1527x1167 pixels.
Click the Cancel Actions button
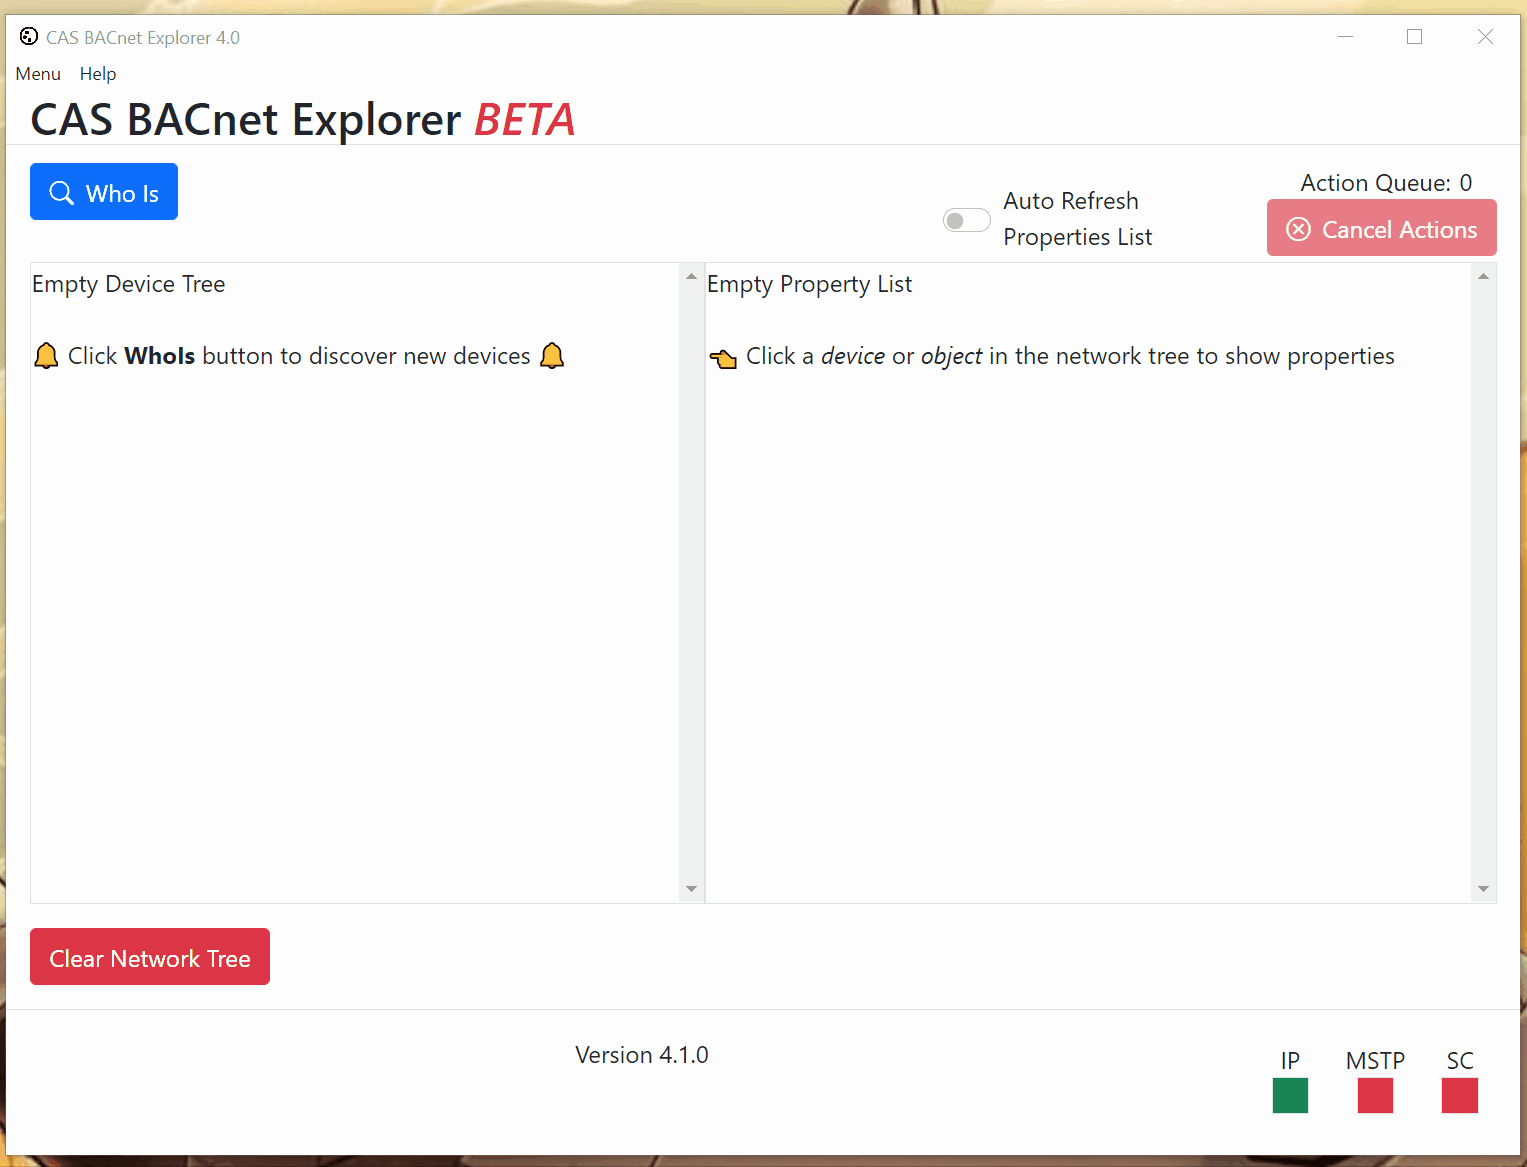1381,228
